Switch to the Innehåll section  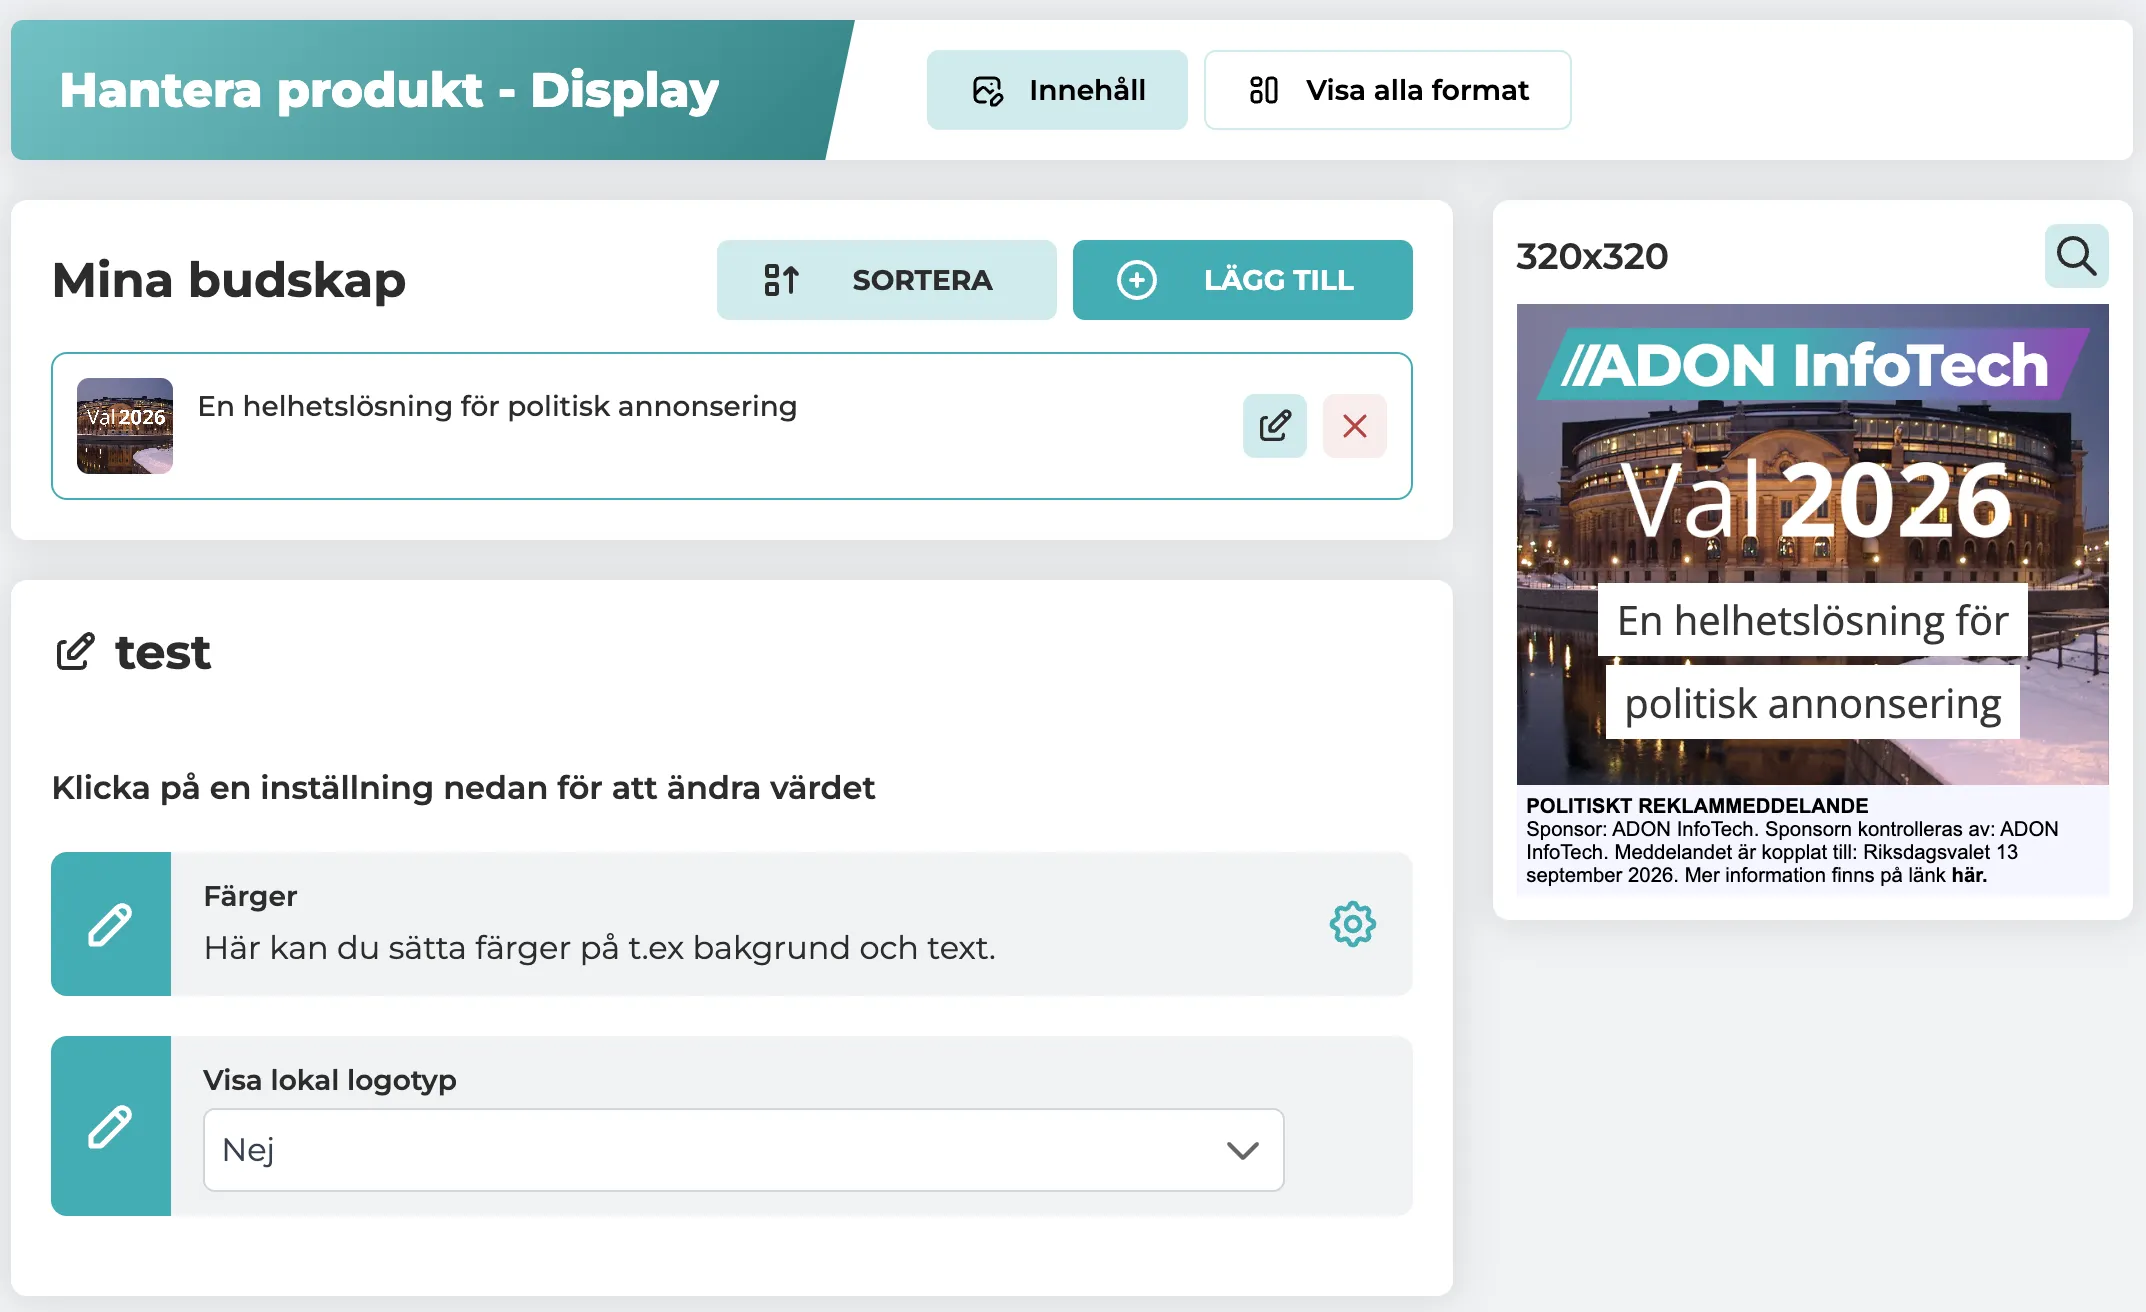pos(1057,89)
